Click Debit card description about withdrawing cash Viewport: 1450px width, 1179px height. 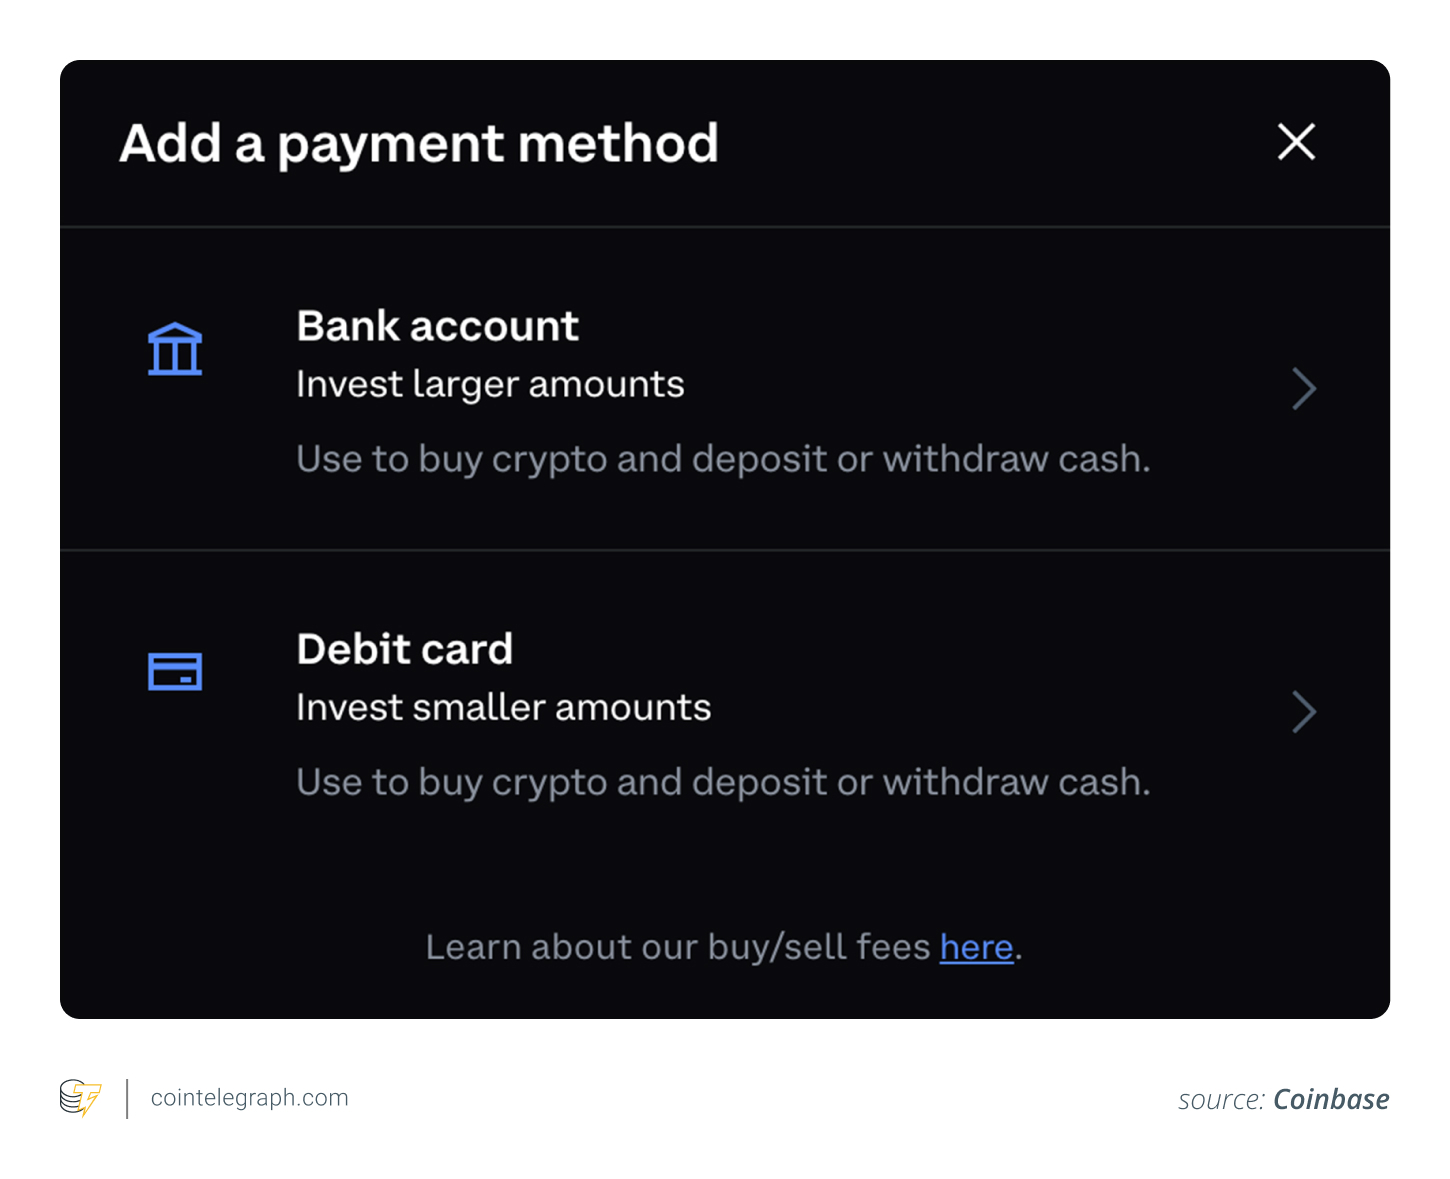[724, 783]
